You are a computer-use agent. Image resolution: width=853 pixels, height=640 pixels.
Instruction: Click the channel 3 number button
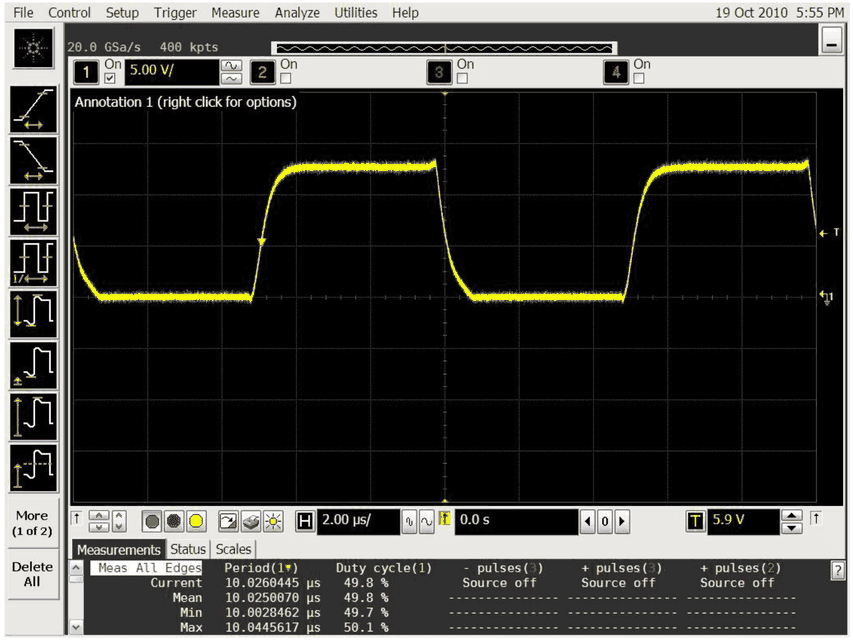click(439, 72)
